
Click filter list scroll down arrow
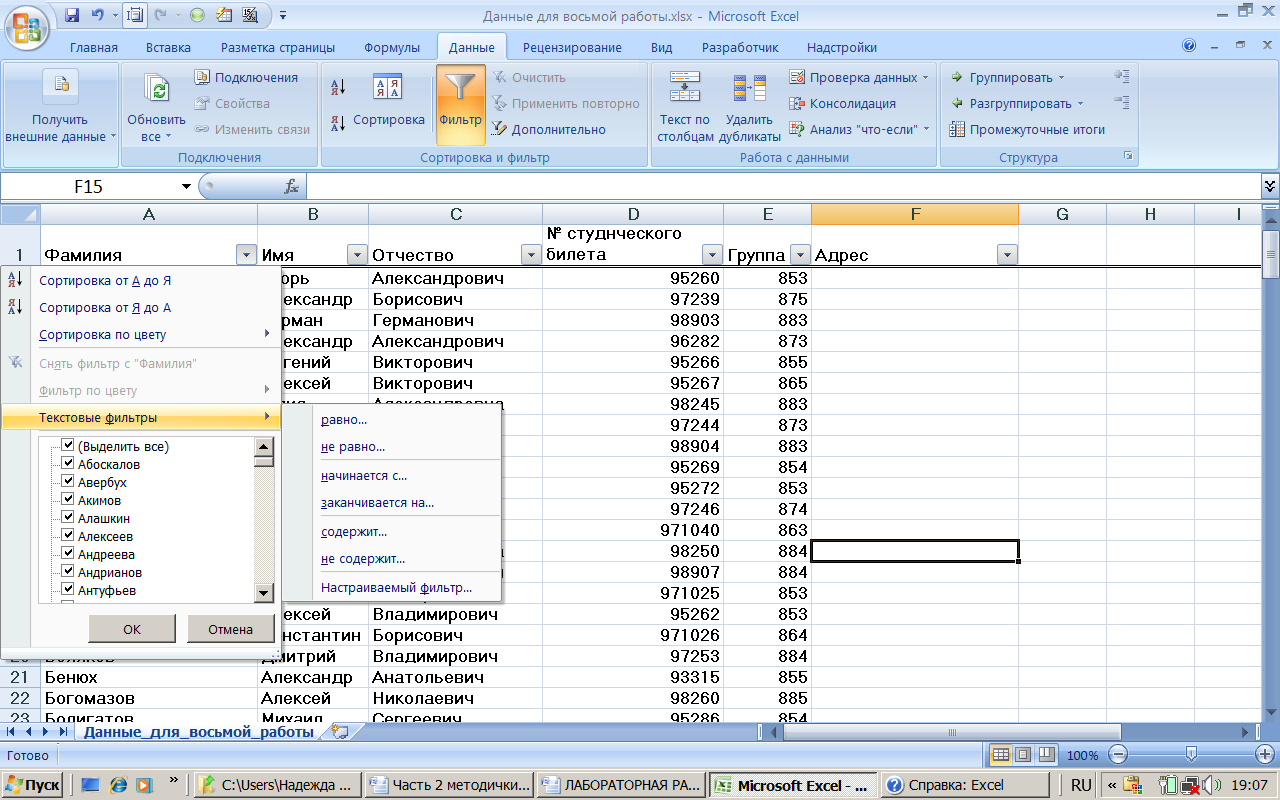click(x=264, y=593)
